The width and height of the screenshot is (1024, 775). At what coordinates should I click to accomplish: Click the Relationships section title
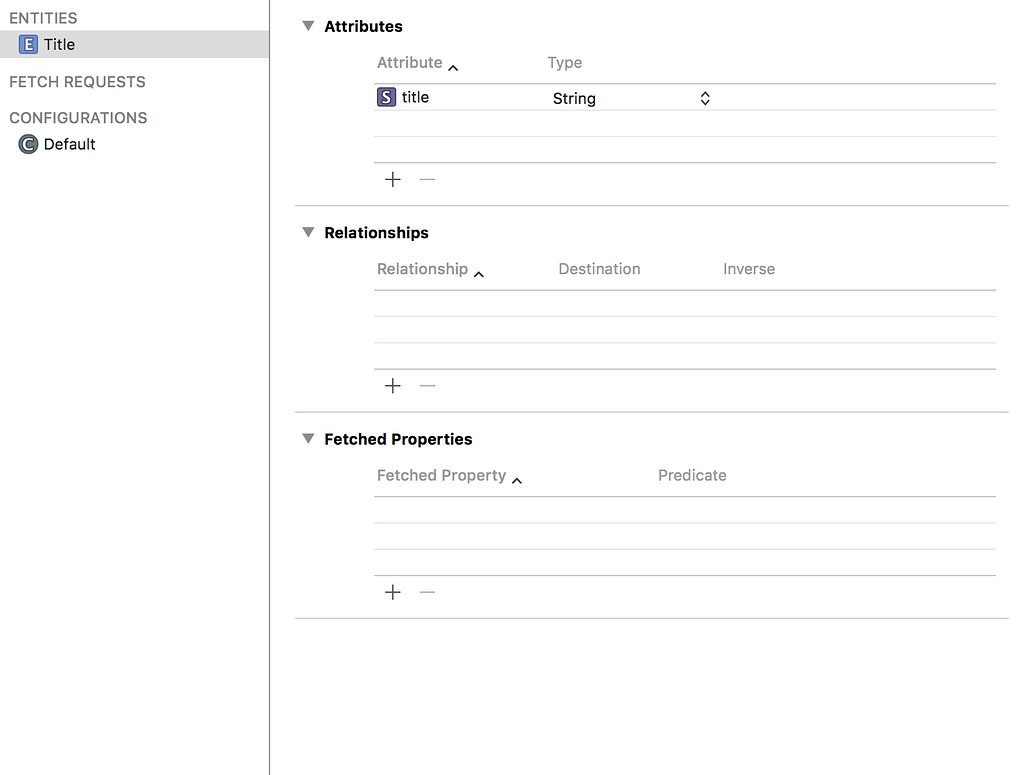376,233
